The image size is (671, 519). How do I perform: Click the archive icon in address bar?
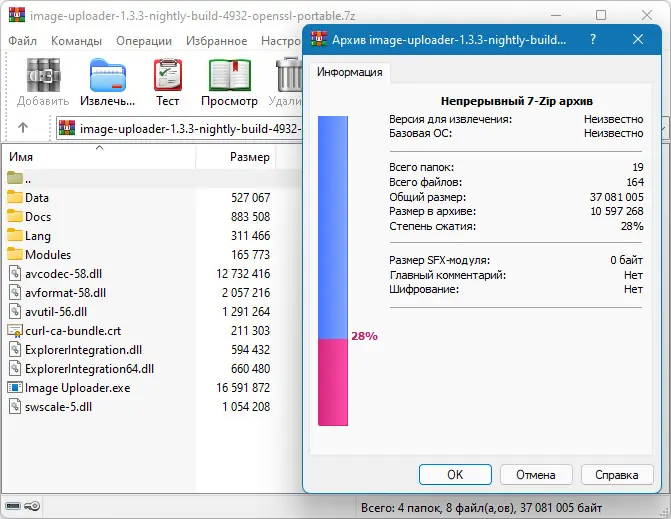coord(67,128)
